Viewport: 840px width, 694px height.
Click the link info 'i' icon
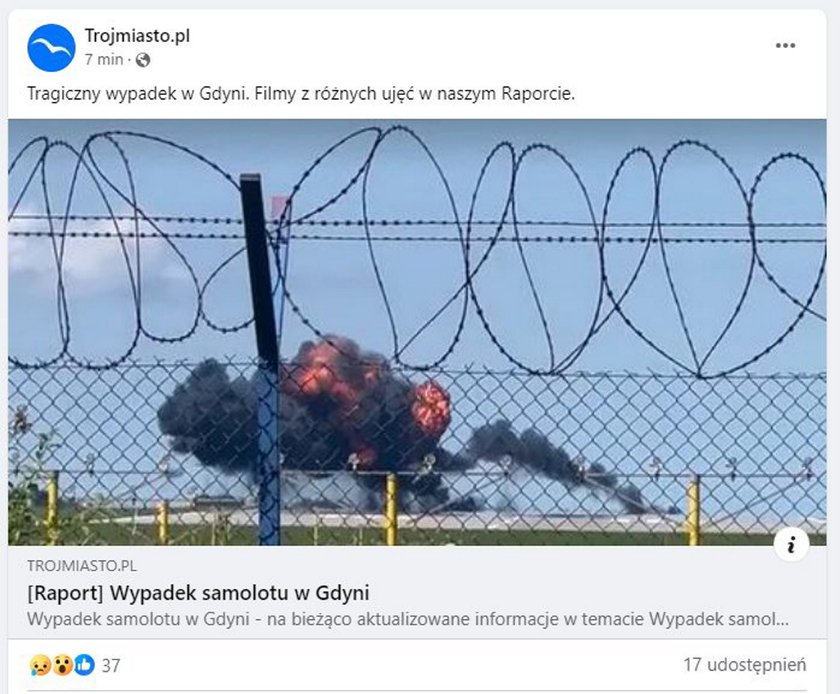click(x=791, y=544)
